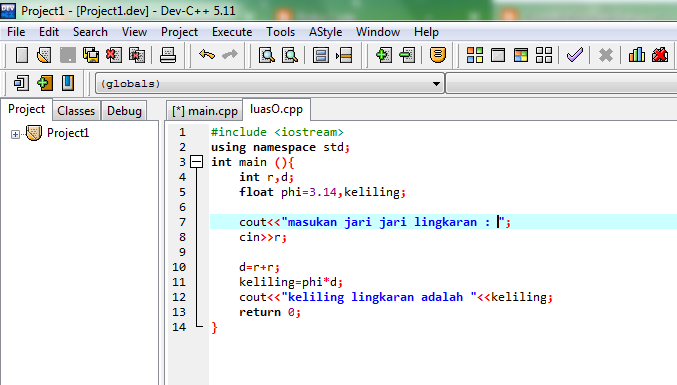Click the Open project or file icon
The width and height of the screenshot is (677, 385).
[44, 55]
